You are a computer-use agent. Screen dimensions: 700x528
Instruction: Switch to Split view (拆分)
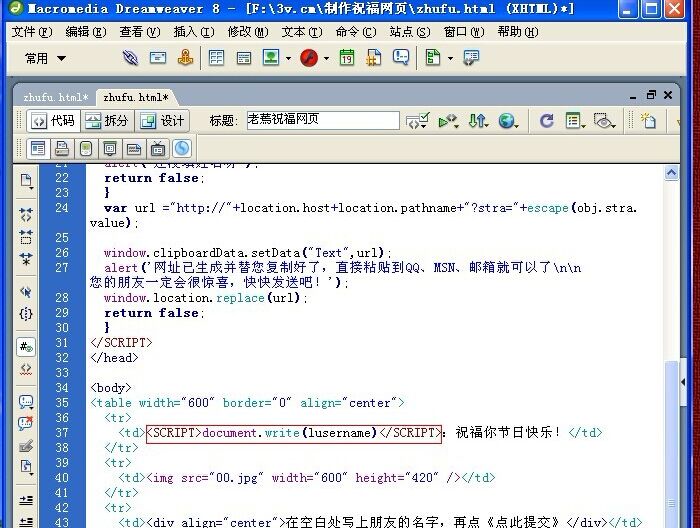[107, 121]
